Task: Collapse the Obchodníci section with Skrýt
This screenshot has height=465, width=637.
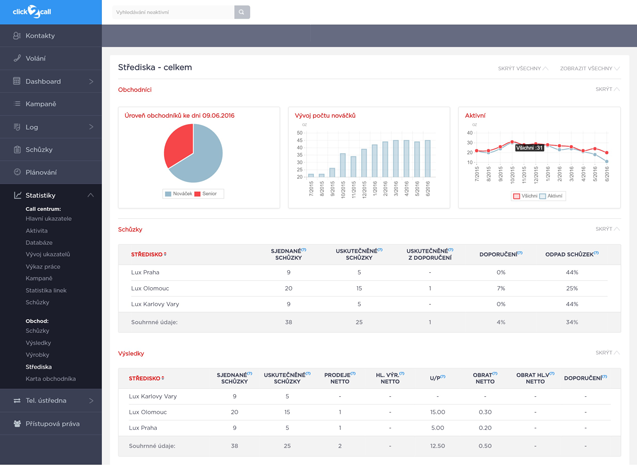Action: [x=606, y=89]
